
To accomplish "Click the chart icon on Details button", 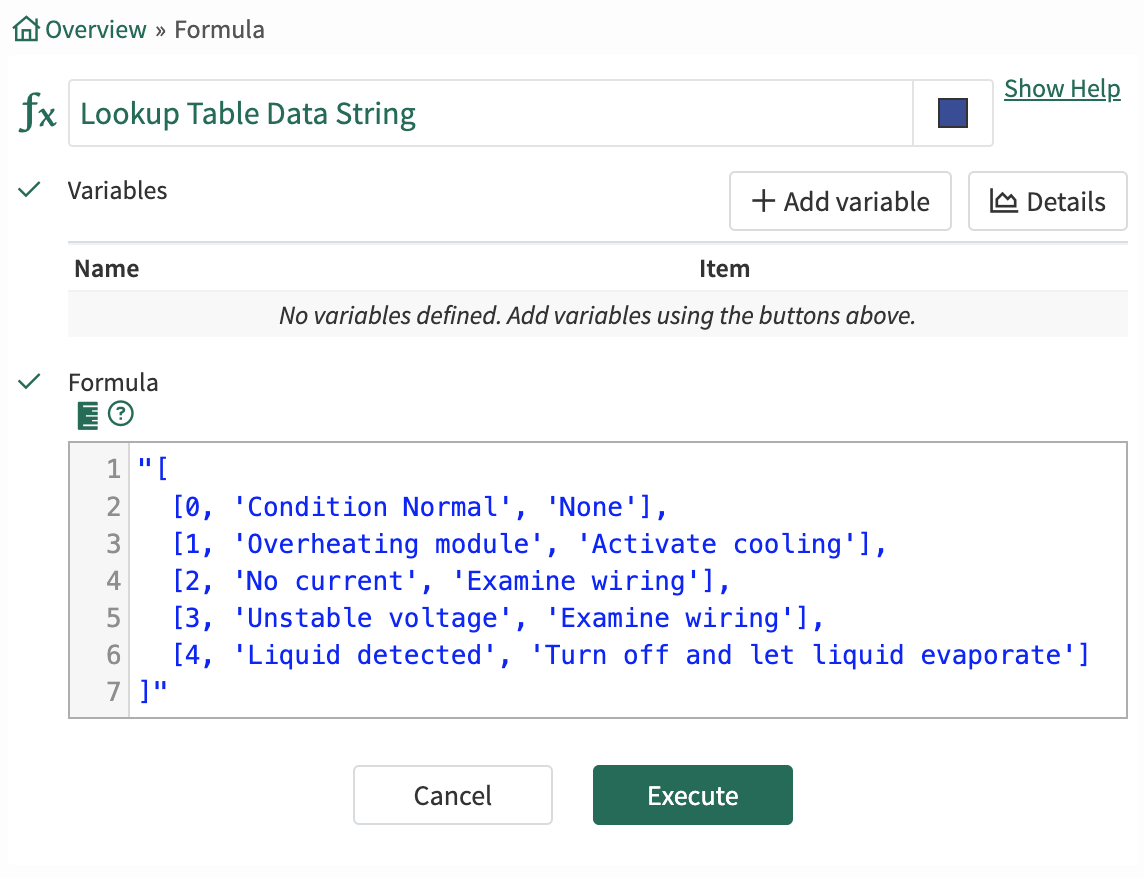I will click(1003, 202).
